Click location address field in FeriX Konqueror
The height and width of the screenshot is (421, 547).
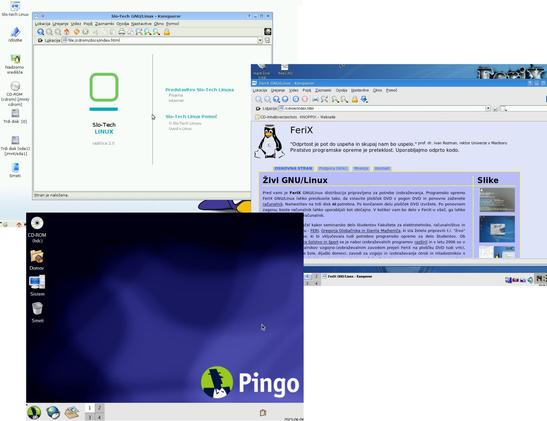pyautogui.click(x=382, y=108)
